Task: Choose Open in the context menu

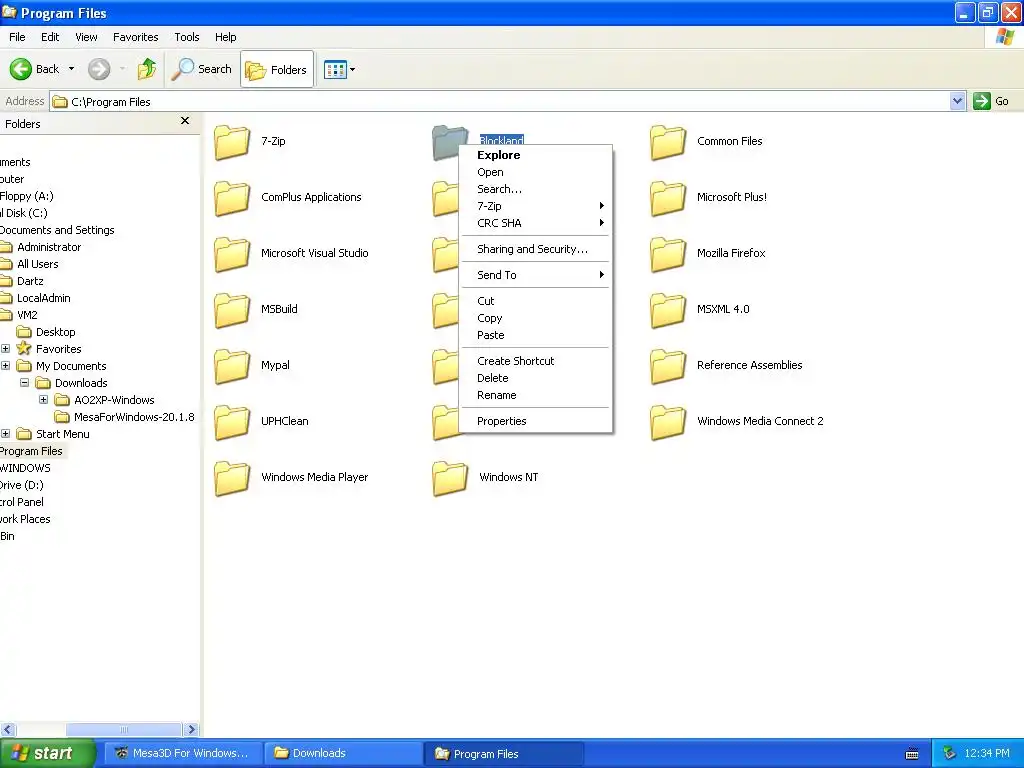Action: tap(536, 172)
